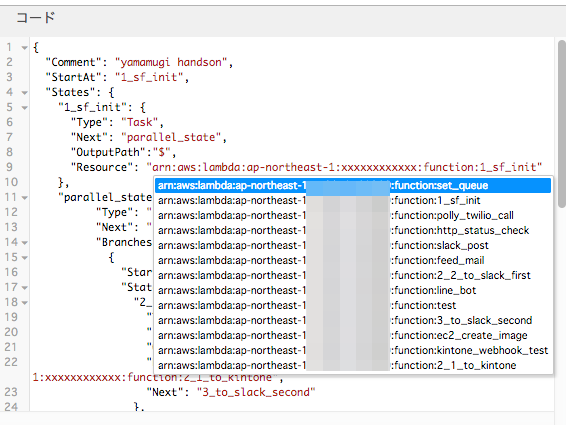
Task: Pick the function:test suggestion
Action: 353,305
